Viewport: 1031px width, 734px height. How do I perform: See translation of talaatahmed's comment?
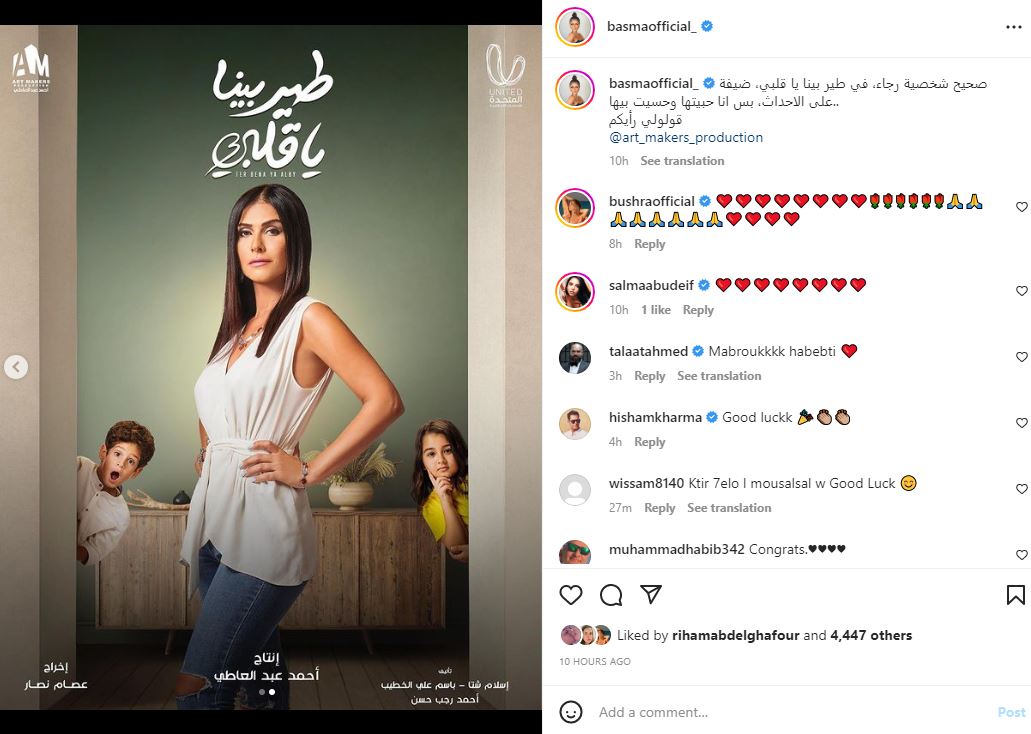719,376
